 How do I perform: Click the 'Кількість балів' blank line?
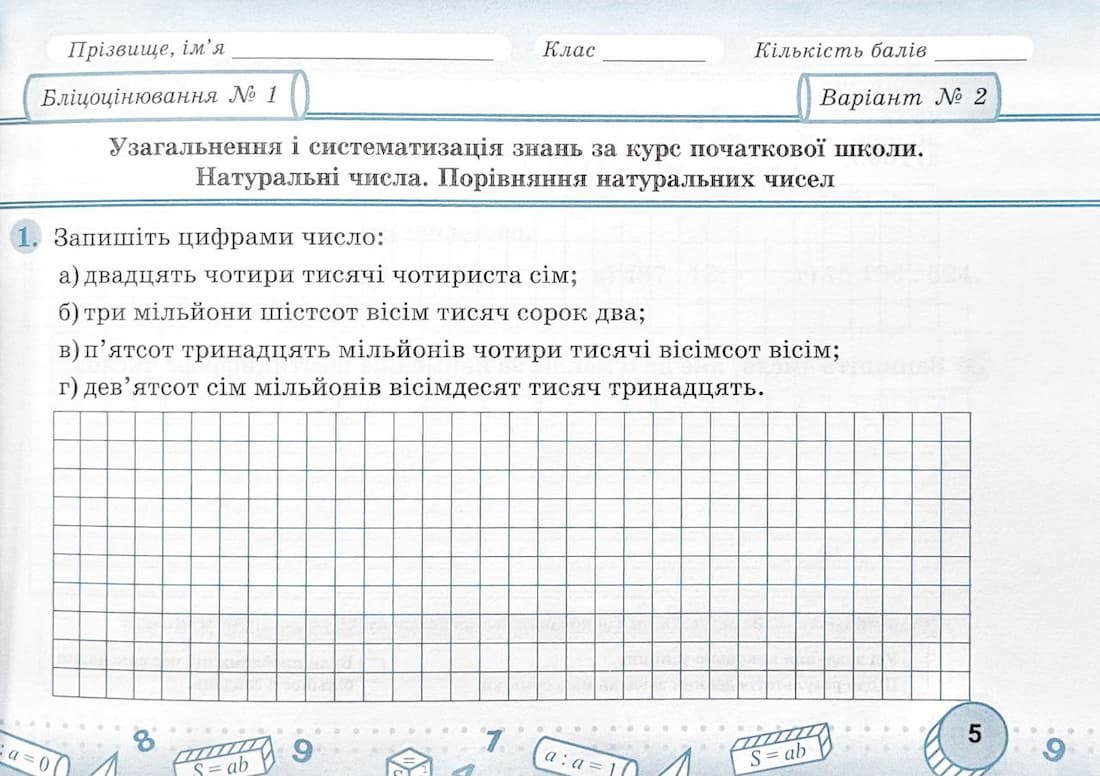coord(981,58)
